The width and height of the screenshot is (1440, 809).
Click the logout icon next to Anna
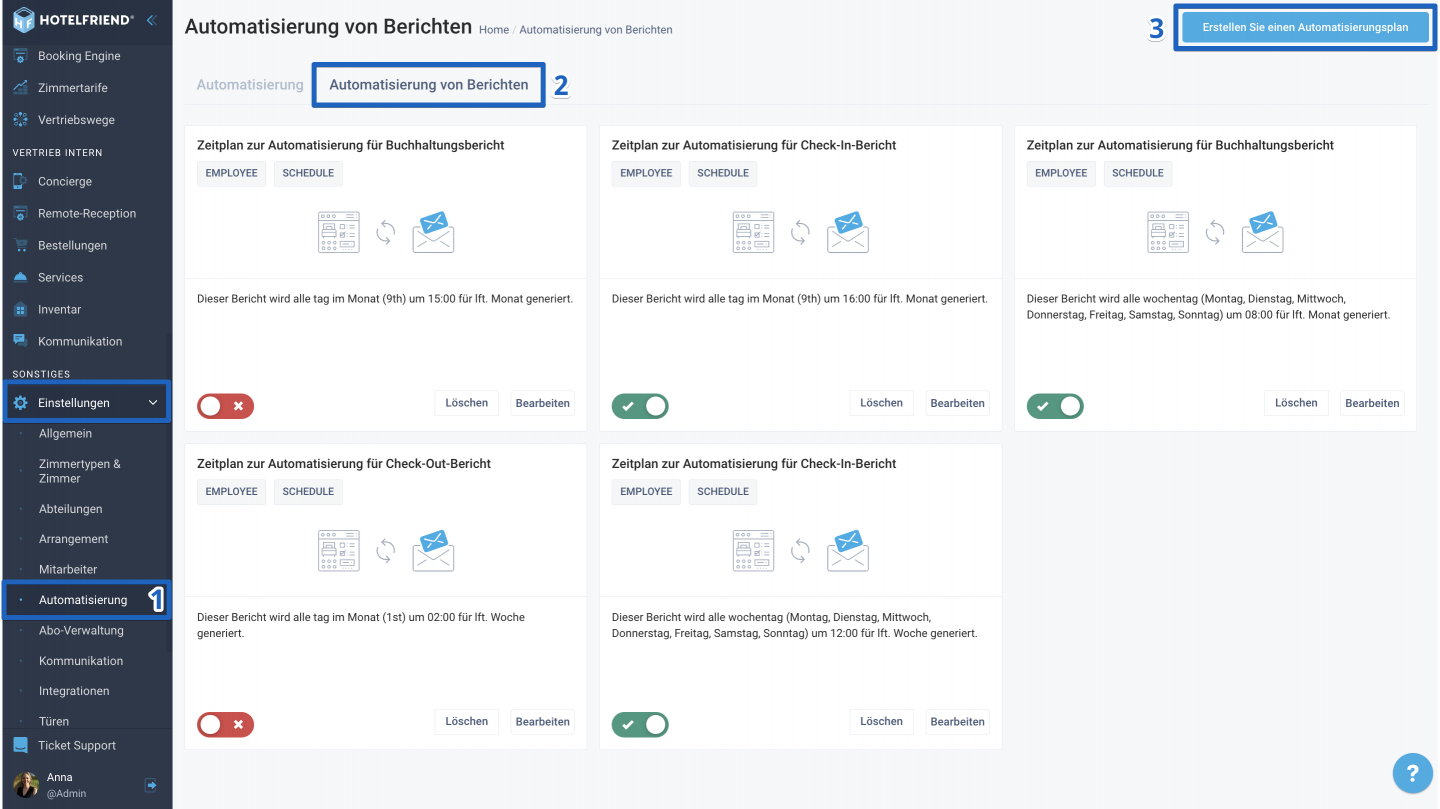(x=150, y=785)
